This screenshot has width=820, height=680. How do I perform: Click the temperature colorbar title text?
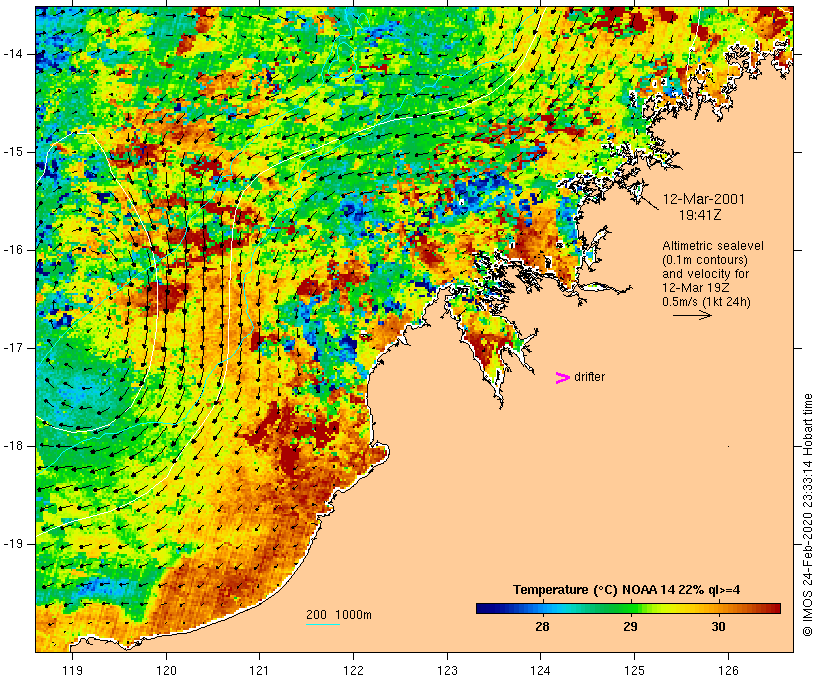(627, 590)
